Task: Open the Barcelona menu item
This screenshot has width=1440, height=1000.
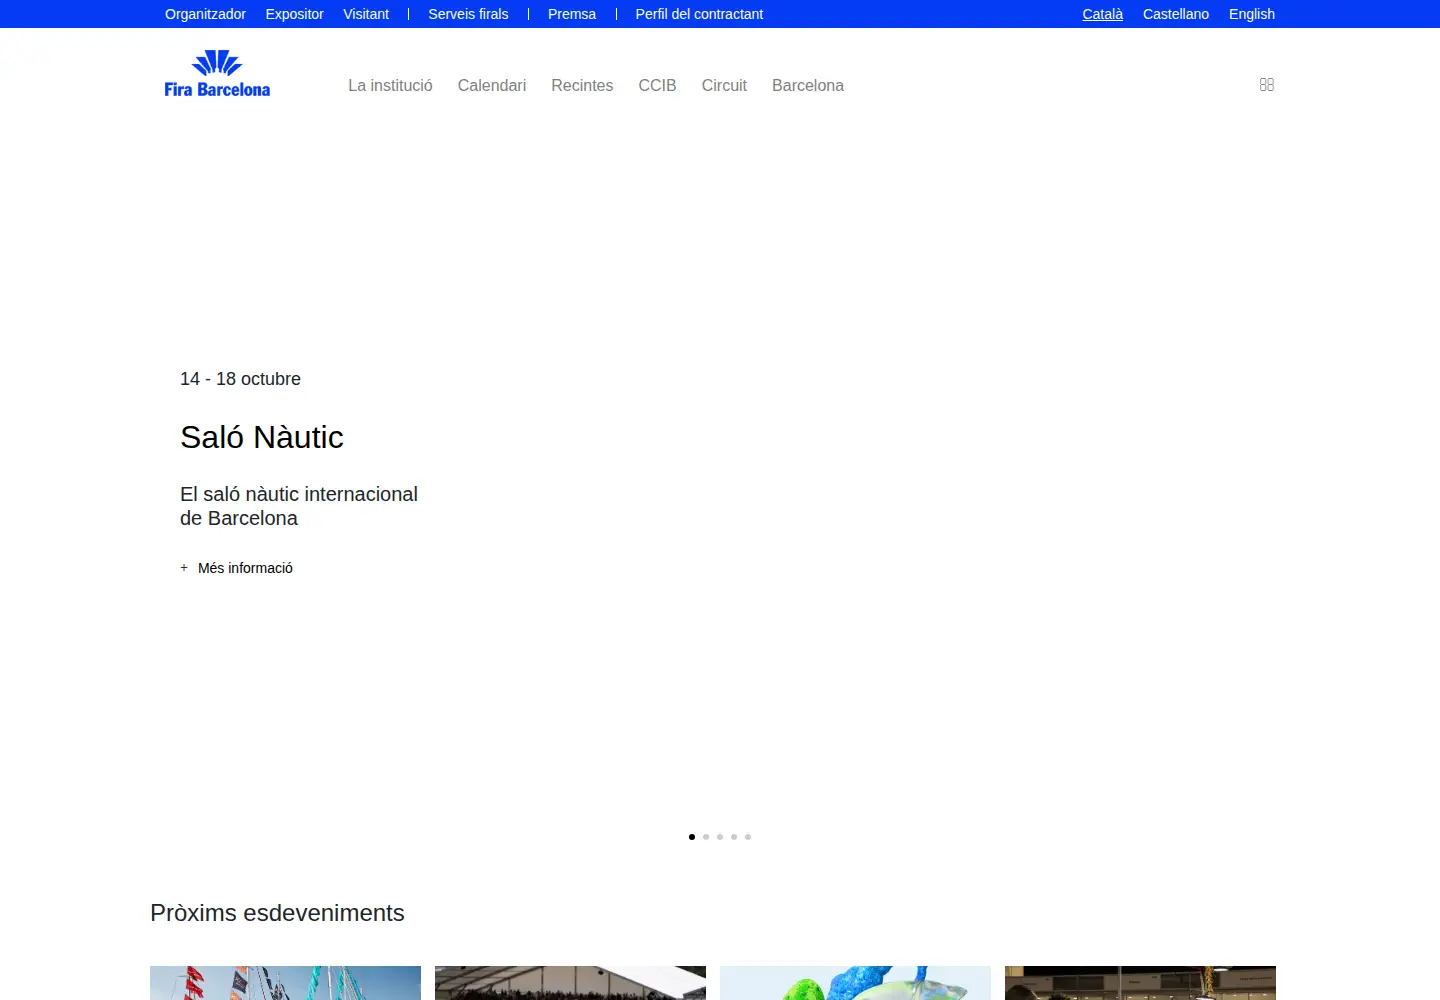Action: pos(808,86)
